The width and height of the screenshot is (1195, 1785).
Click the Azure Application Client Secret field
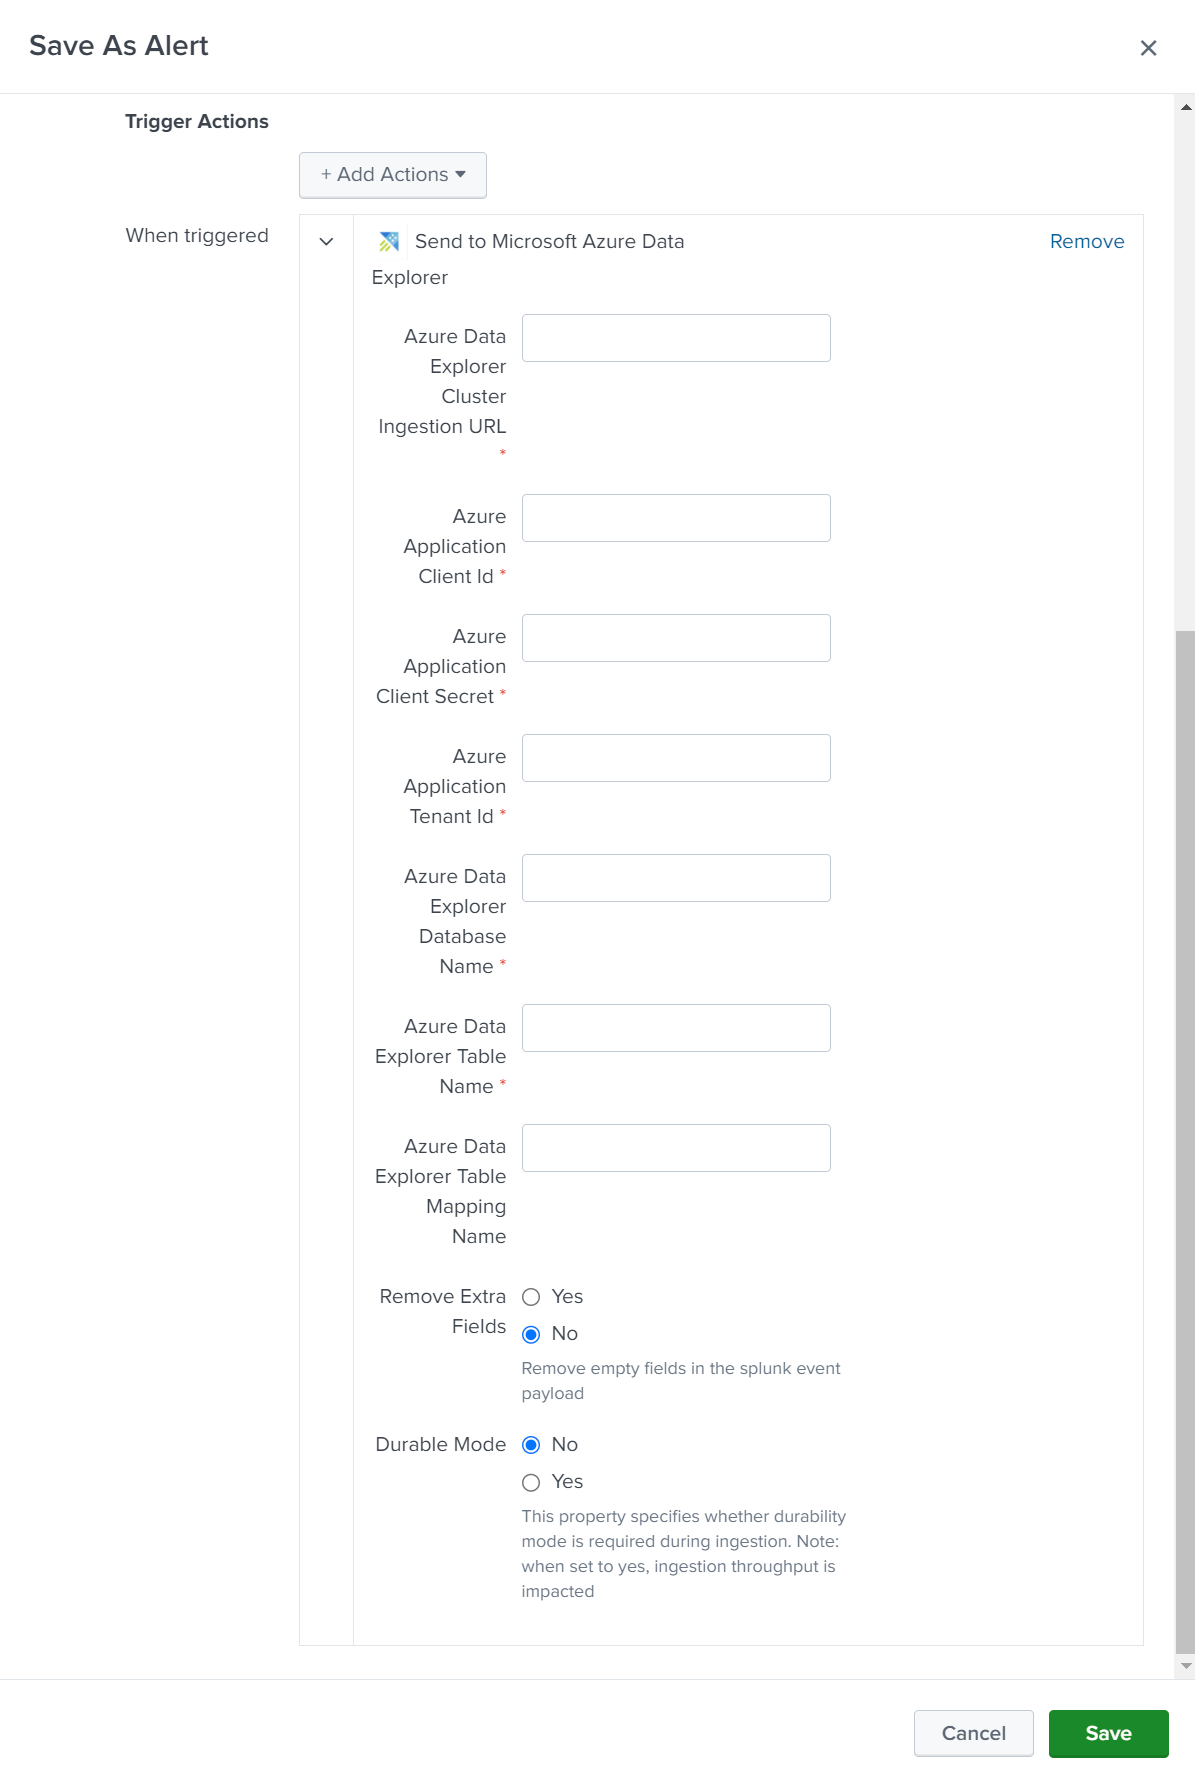(x=676, y=637)
